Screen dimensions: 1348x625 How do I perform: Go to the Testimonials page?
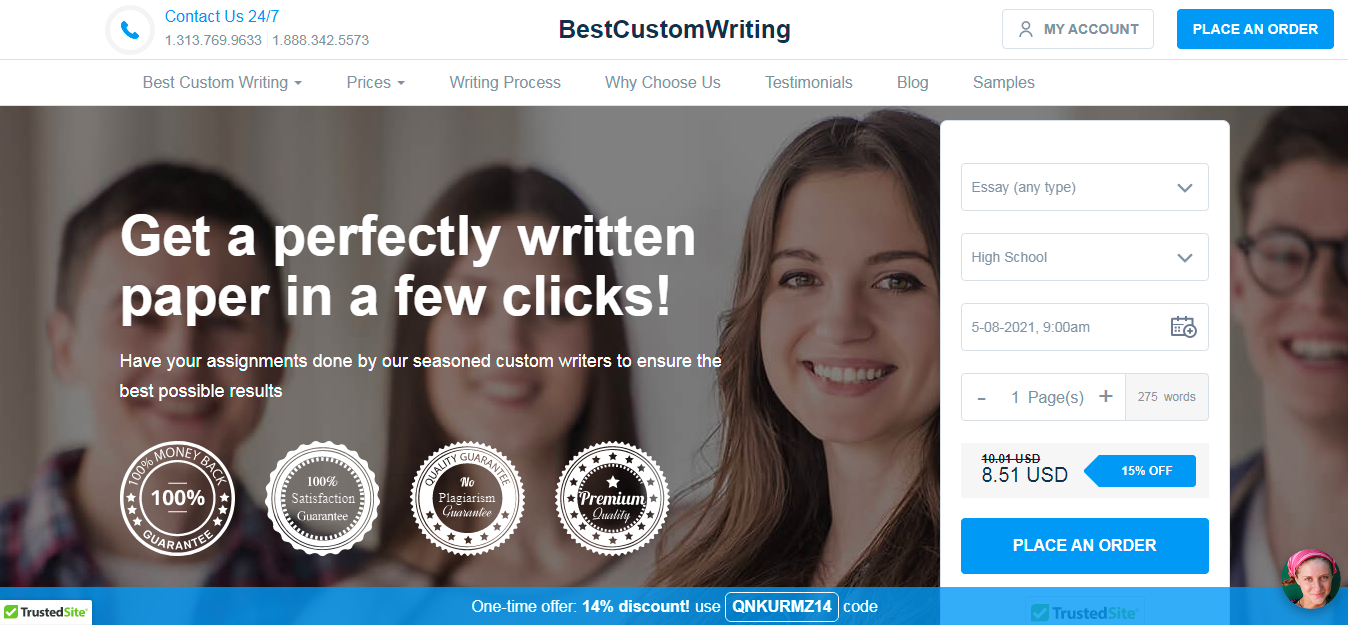click(809, 83)
